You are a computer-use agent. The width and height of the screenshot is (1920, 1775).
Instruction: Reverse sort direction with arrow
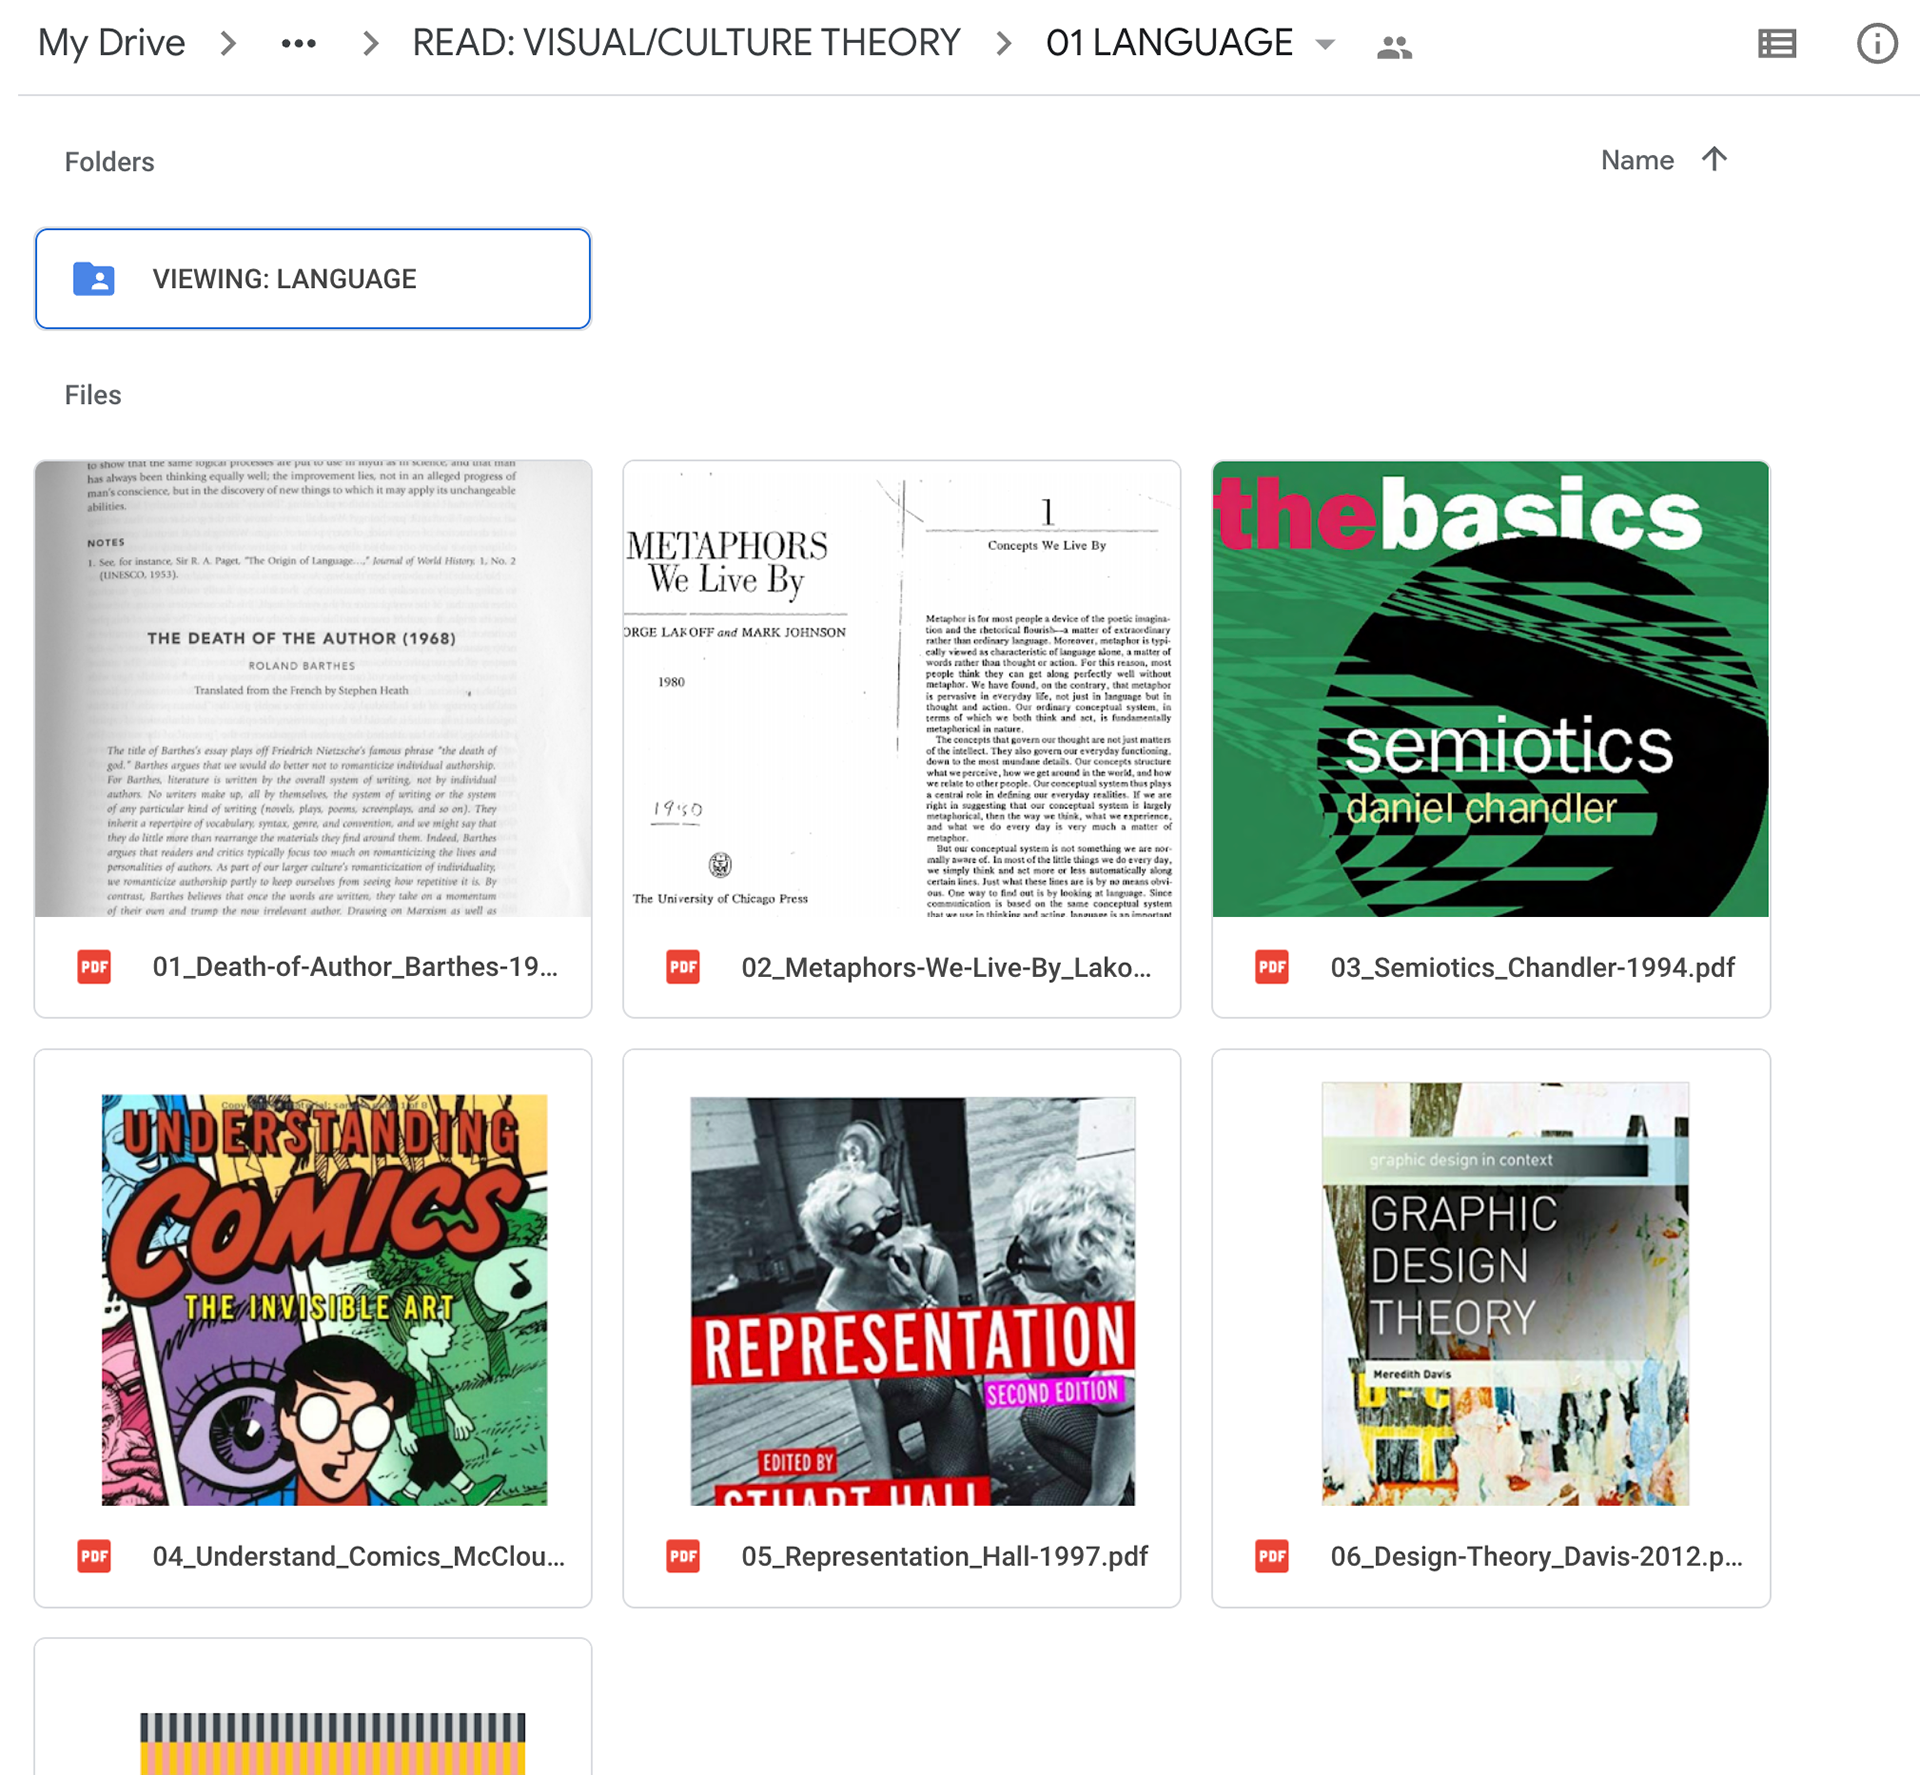[x=1714, y=159]
